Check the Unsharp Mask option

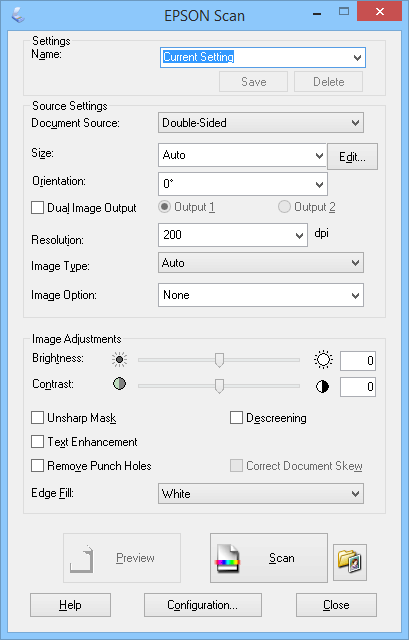(38, 418)
